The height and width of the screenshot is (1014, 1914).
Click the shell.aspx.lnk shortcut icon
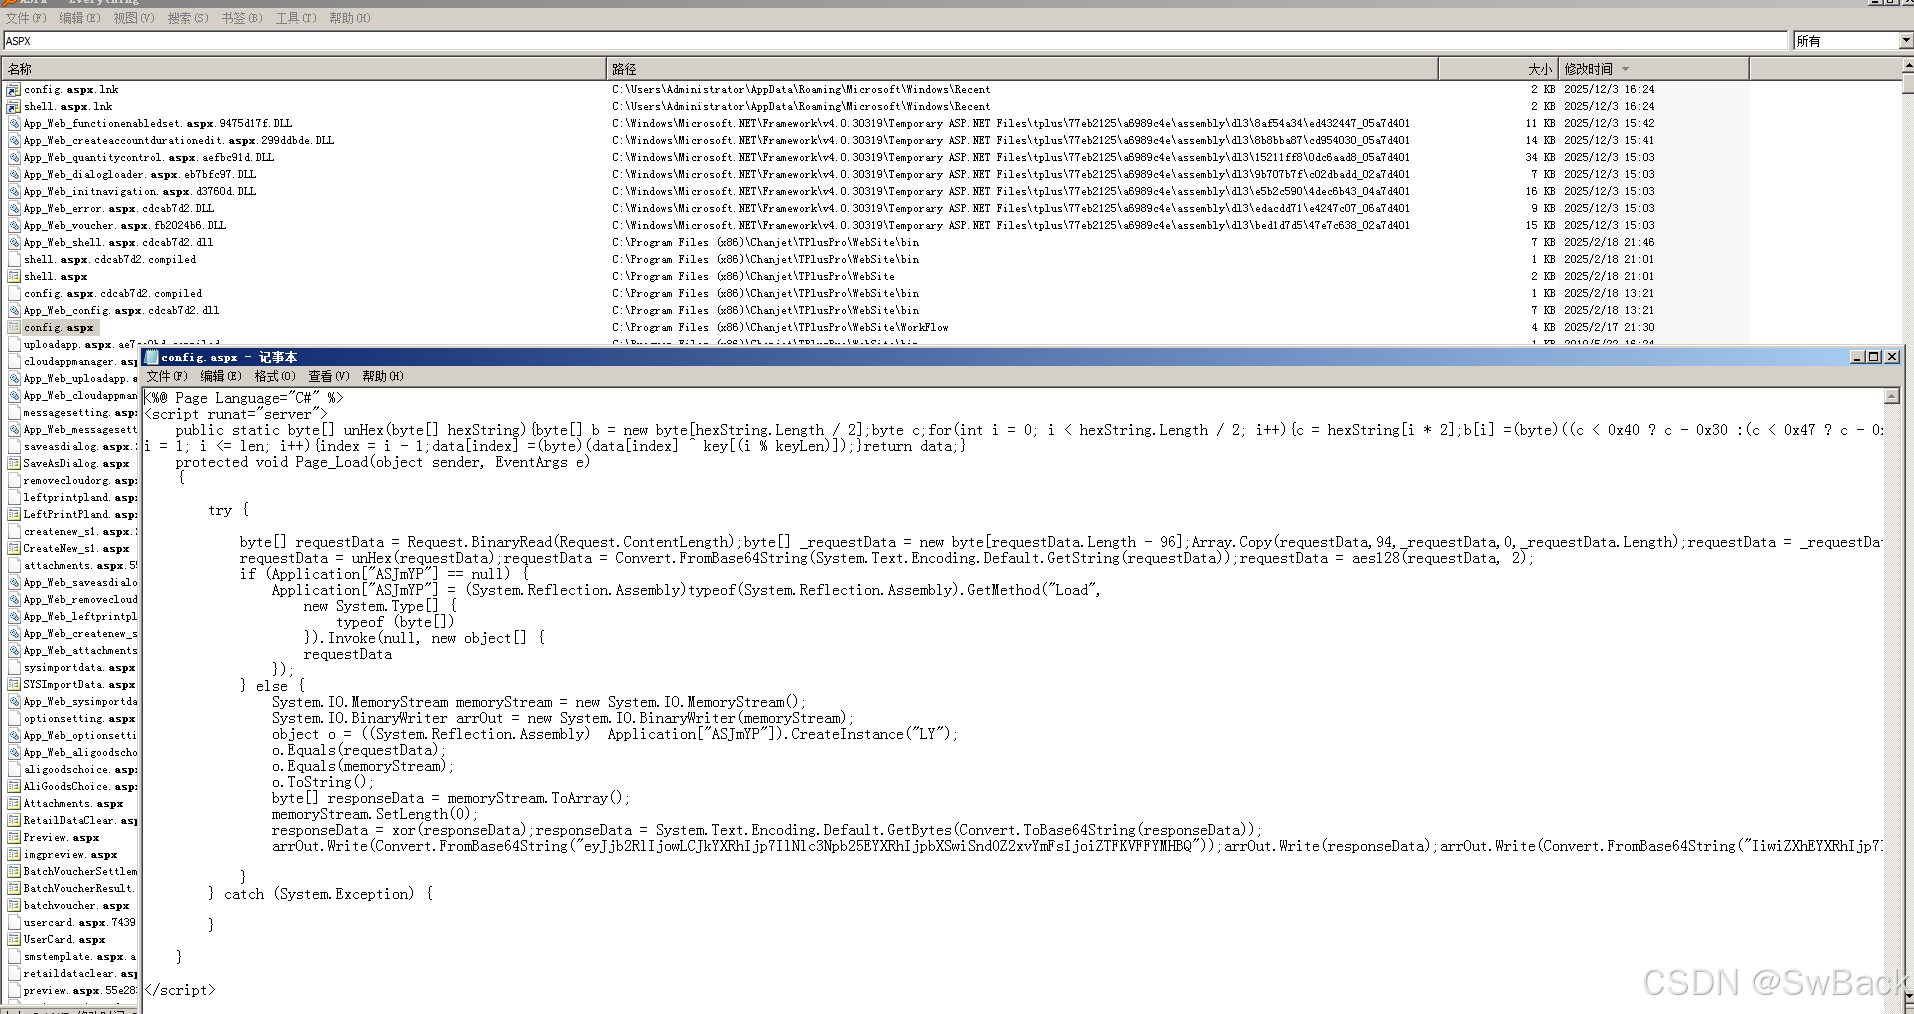pyautogui.click(x=14, y=107)
